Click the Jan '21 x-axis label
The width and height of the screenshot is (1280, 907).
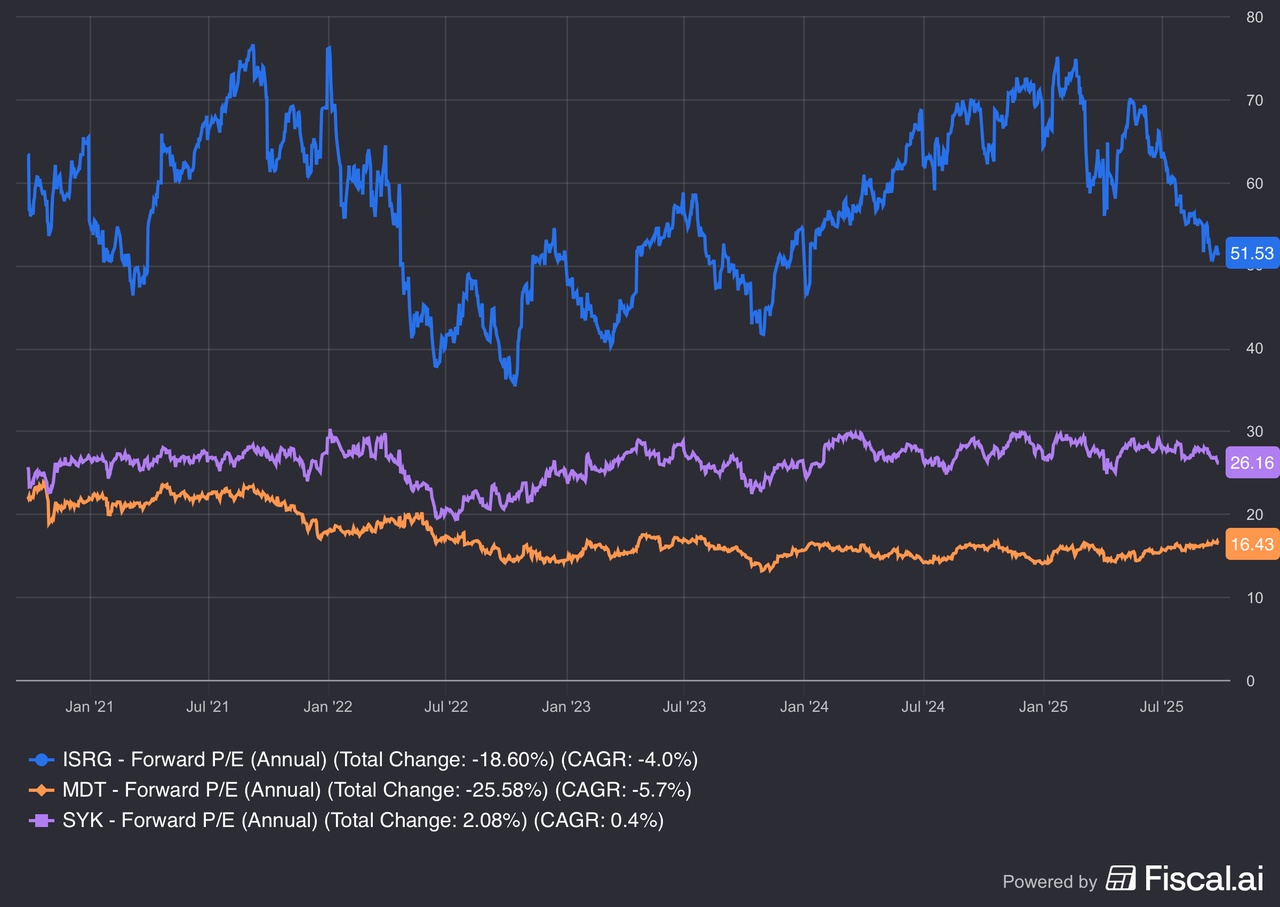[89, 707]
